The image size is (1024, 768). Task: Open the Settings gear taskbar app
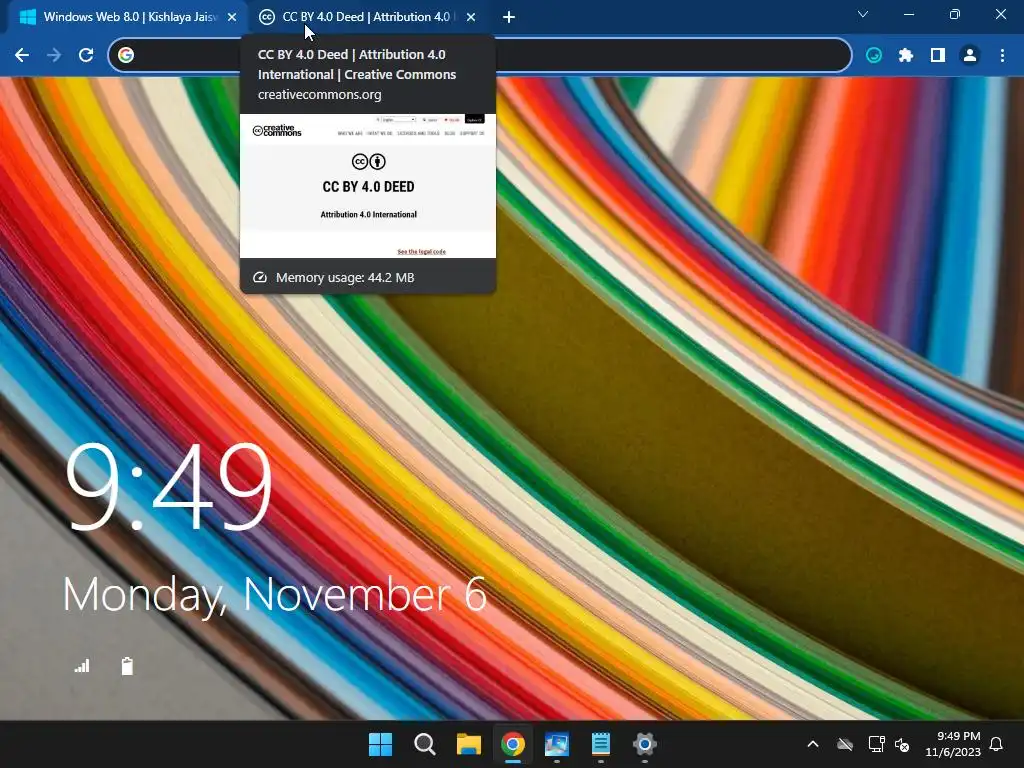coord(645,744)
